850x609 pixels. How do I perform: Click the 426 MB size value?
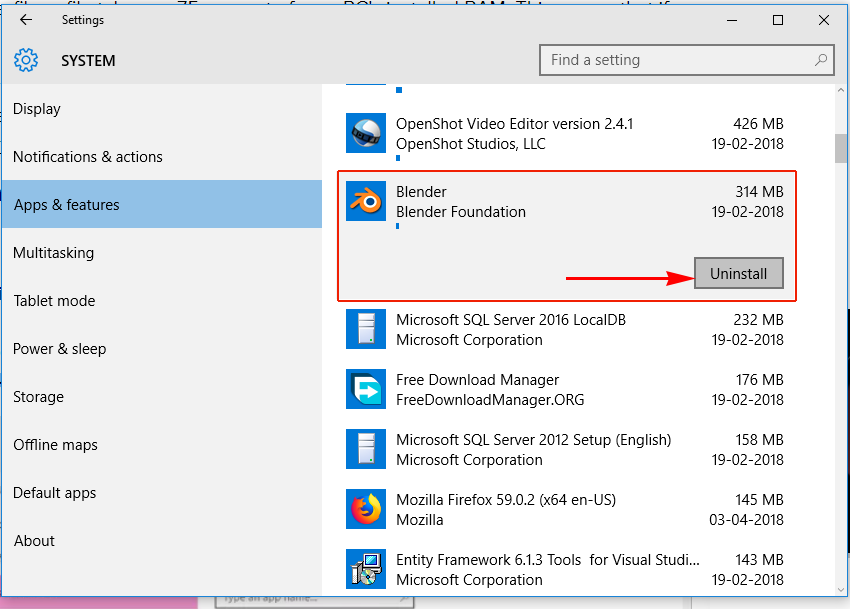pyautogui.click(x=758, y=124)
